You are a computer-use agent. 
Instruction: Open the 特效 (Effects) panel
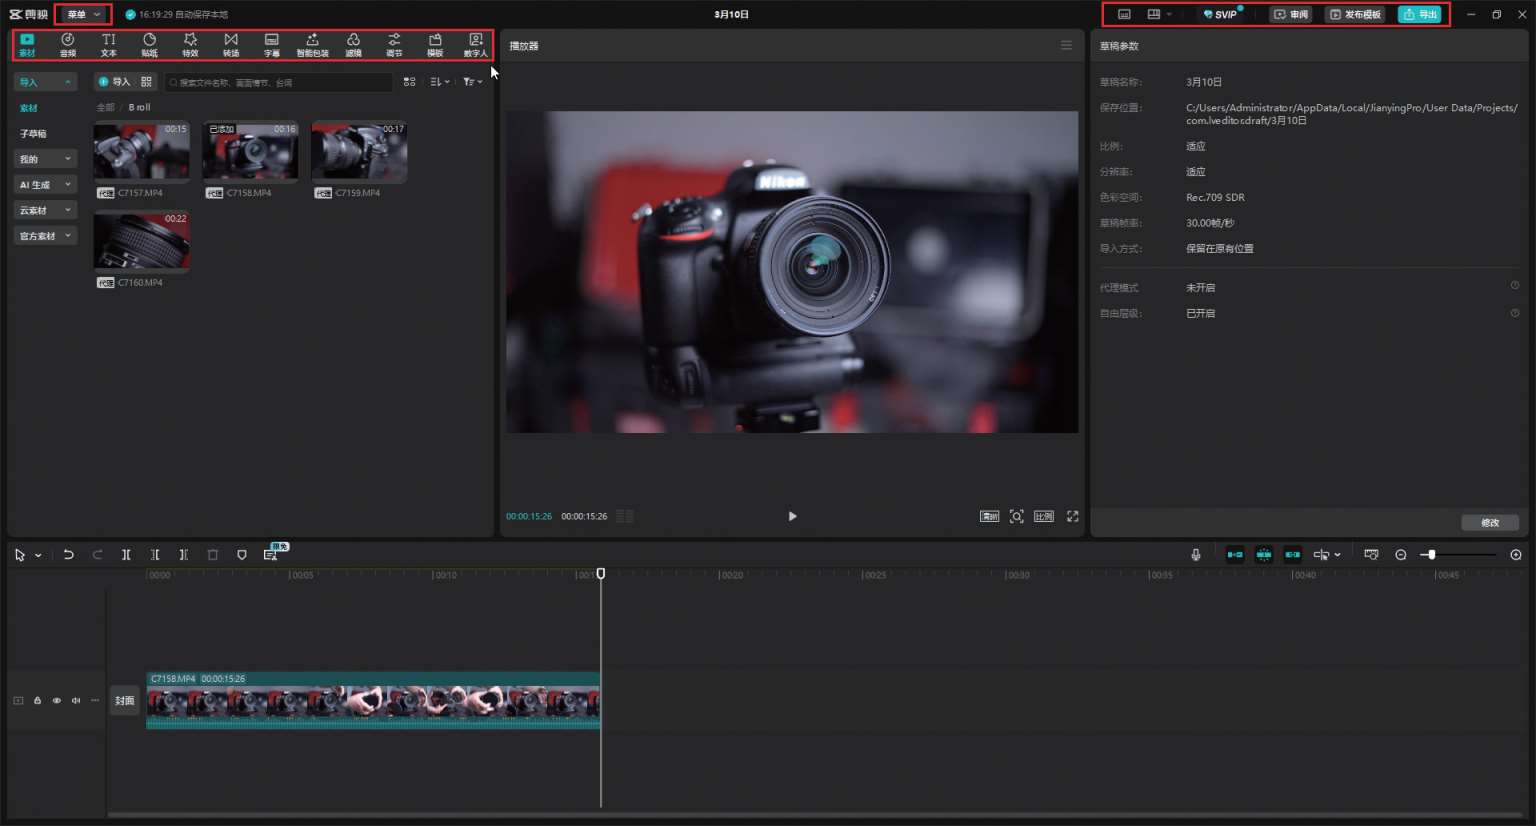coord(190,44)
